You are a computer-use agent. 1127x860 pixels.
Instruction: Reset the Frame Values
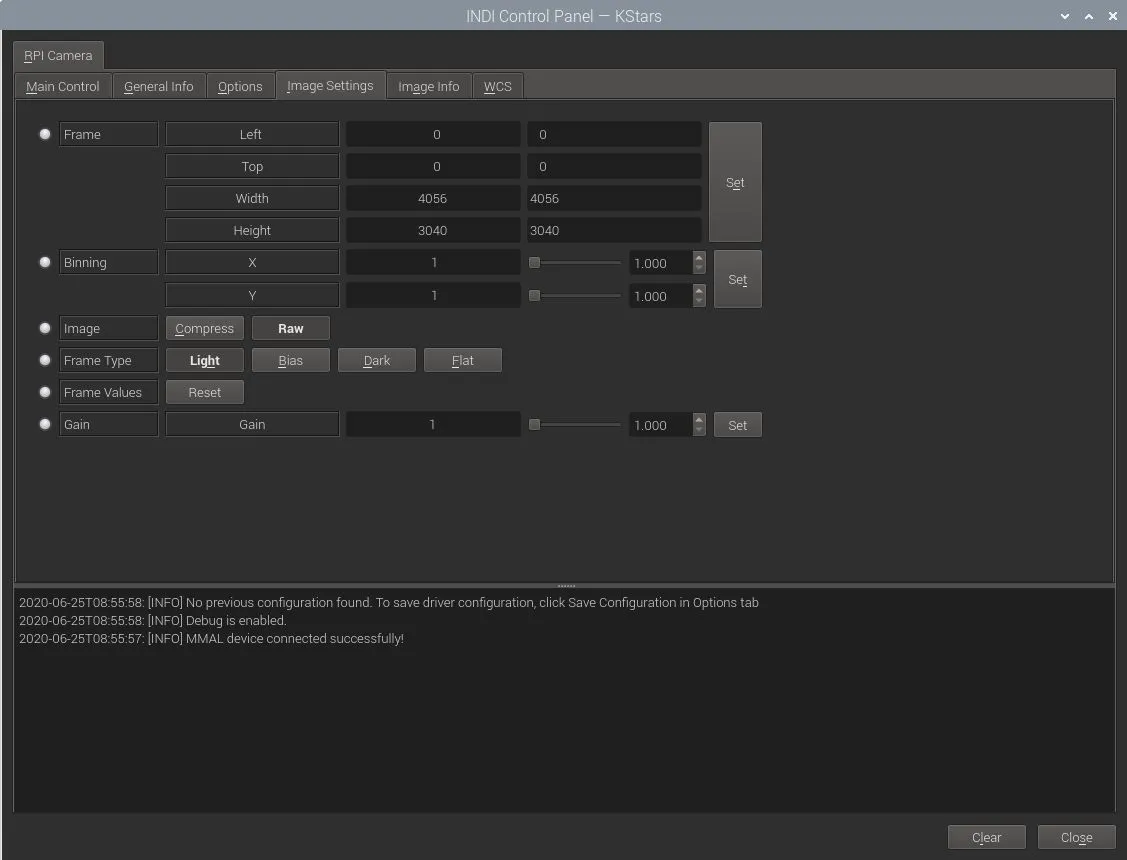(x=205, y=392)
